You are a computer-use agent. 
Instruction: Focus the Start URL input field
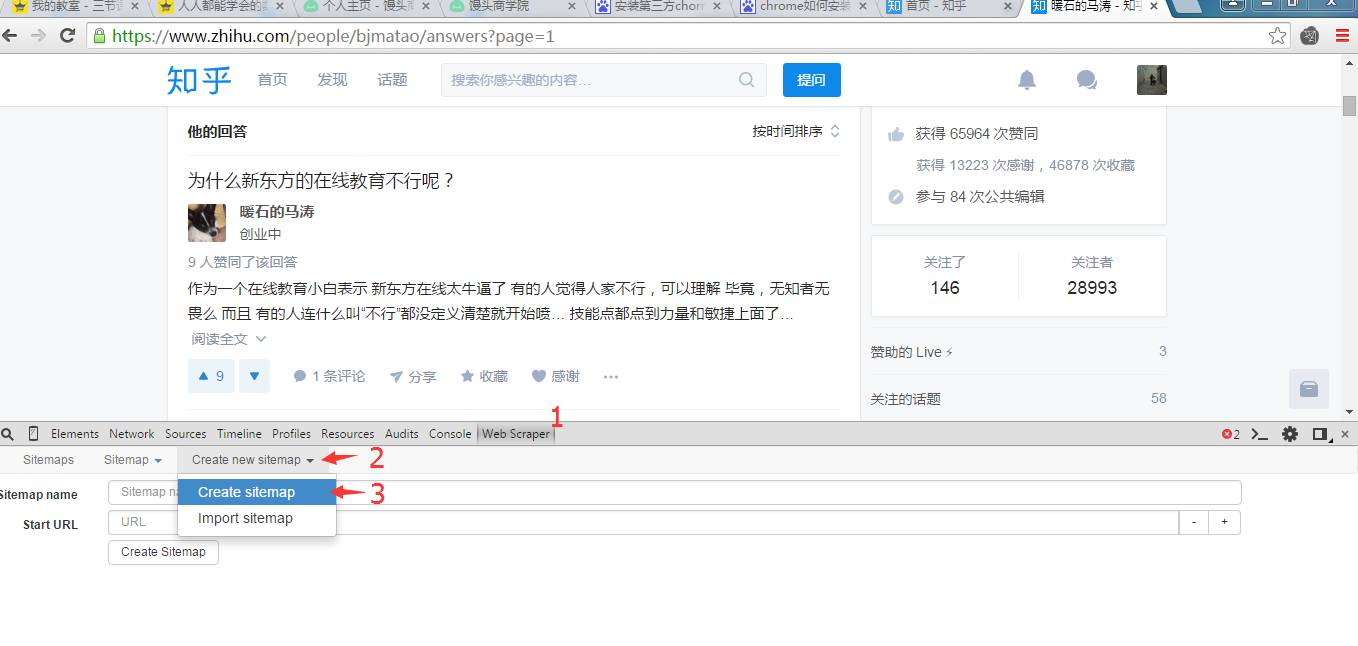click(x=644, y=522)
